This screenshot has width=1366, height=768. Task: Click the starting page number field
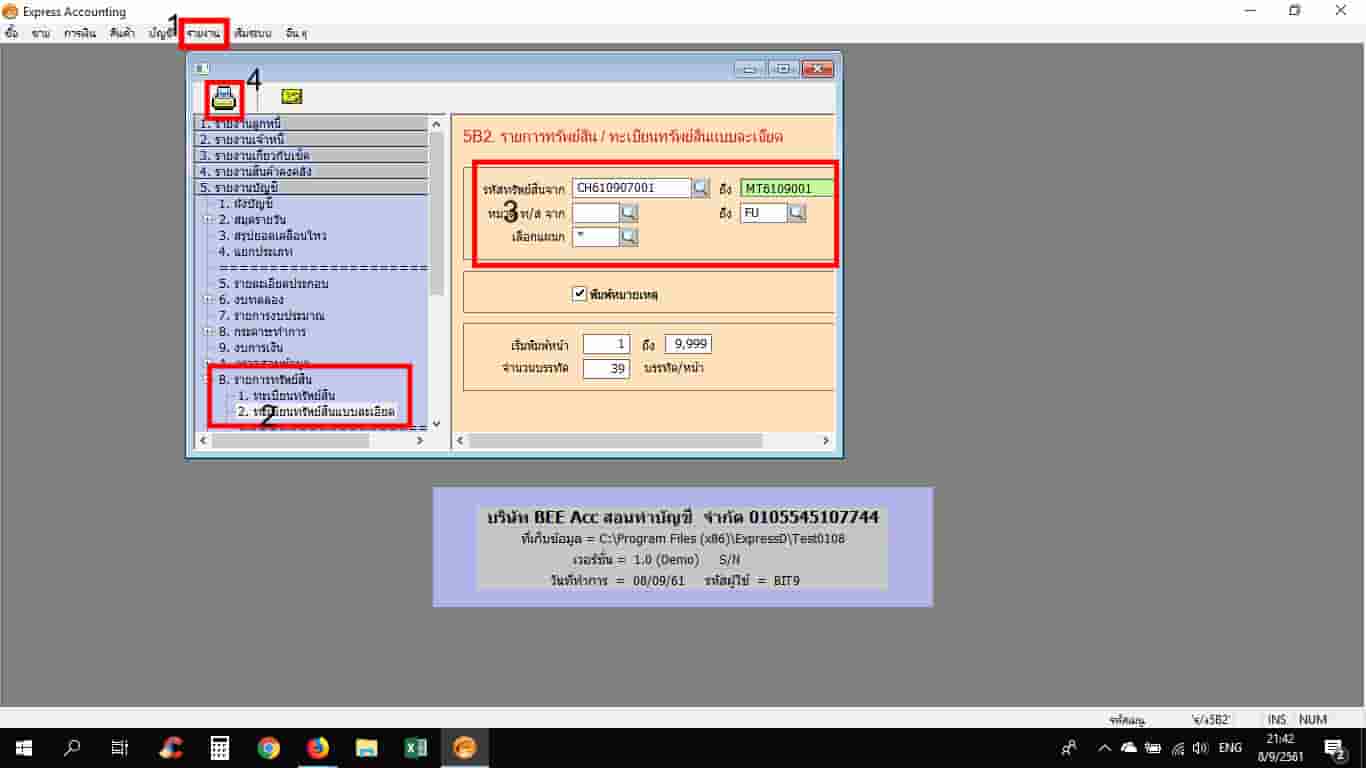click(x=606, y=344)
